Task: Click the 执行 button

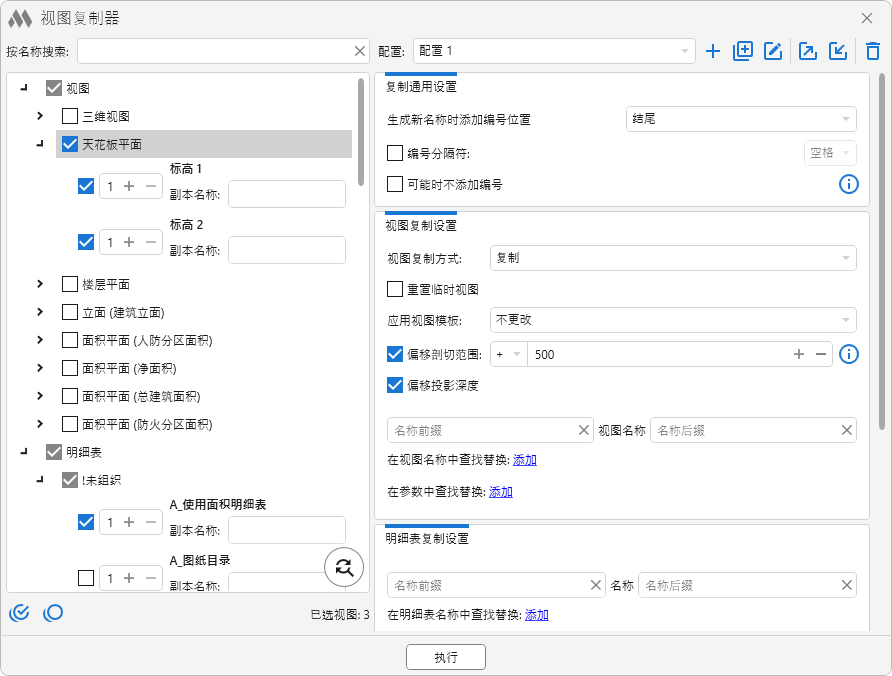Action: click(x=446, y=657)
